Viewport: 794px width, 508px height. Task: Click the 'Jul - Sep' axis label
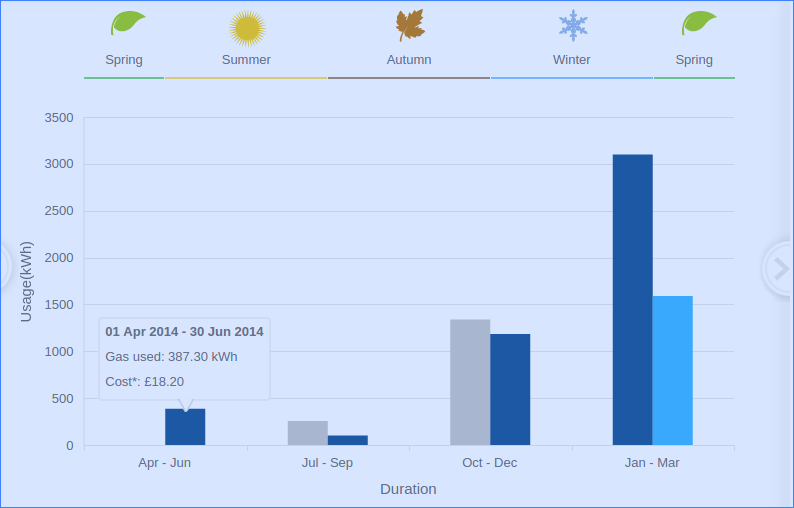(327, 463)
